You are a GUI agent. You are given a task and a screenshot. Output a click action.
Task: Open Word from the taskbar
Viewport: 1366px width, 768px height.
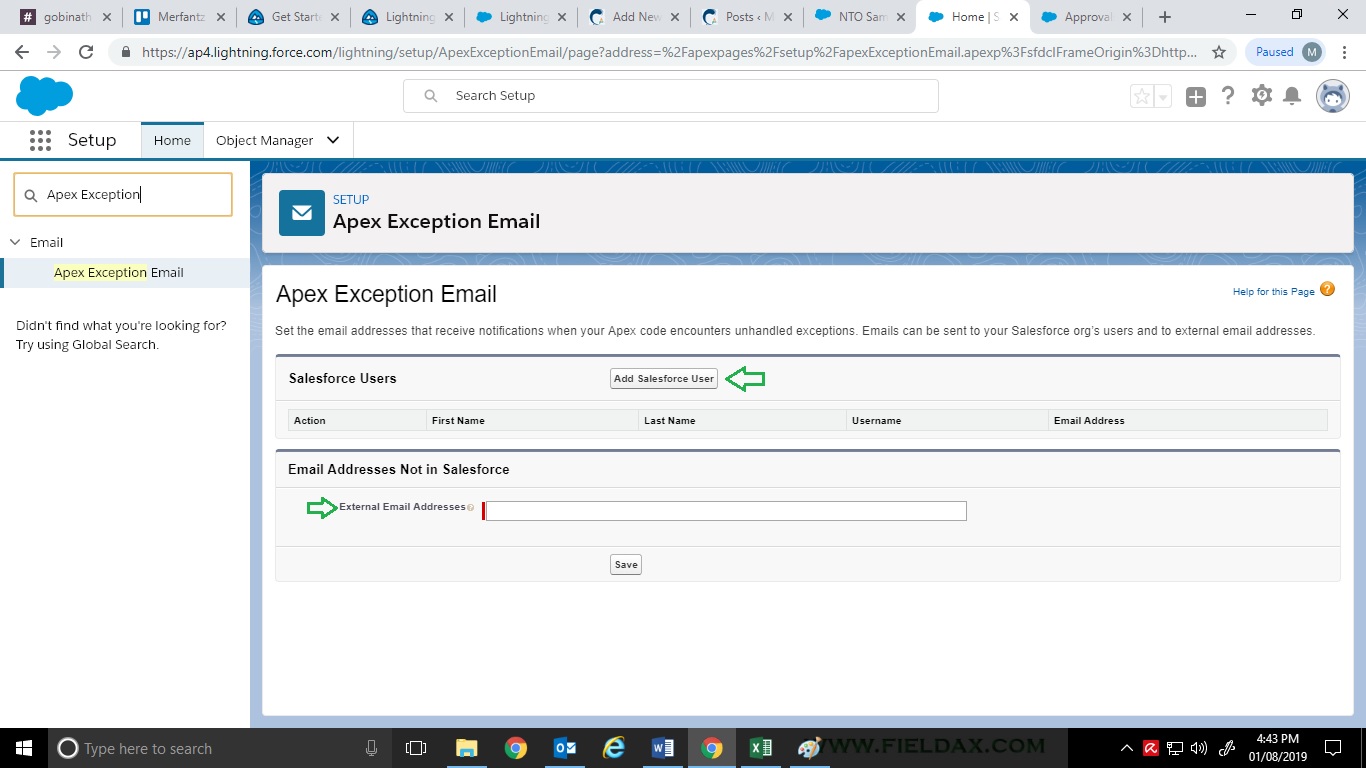coord(663,748)
